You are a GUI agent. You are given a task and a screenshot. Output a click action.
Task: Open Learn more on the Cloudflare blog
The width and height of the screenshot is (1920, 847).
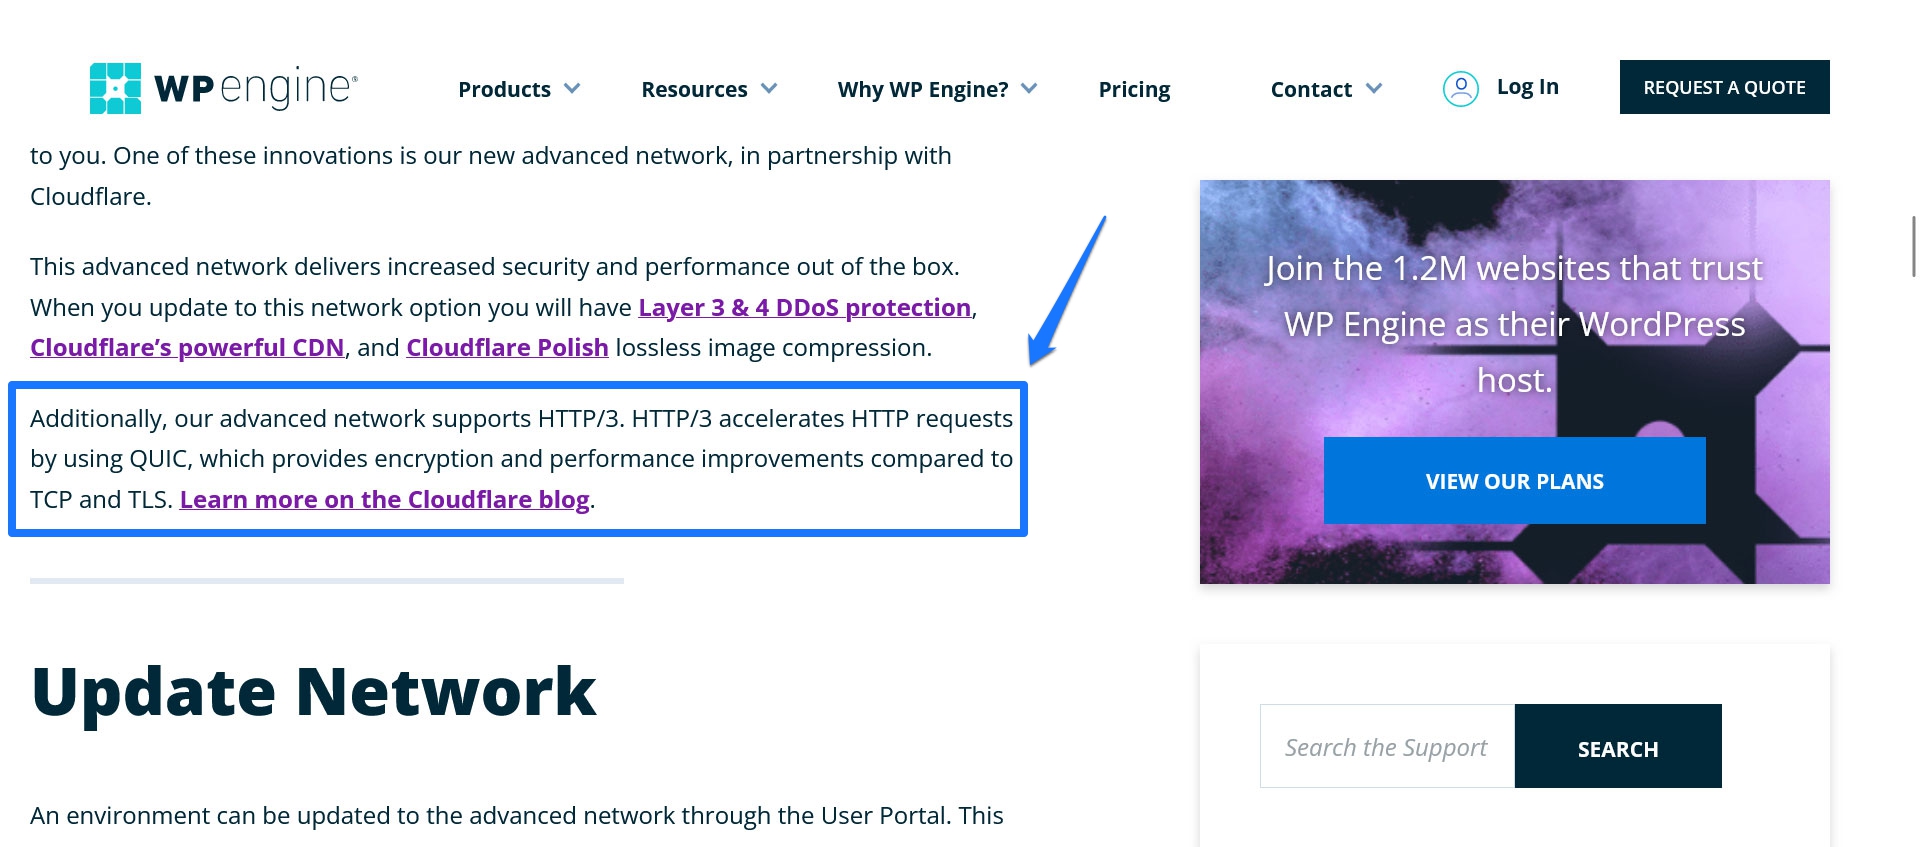point(384,500)
